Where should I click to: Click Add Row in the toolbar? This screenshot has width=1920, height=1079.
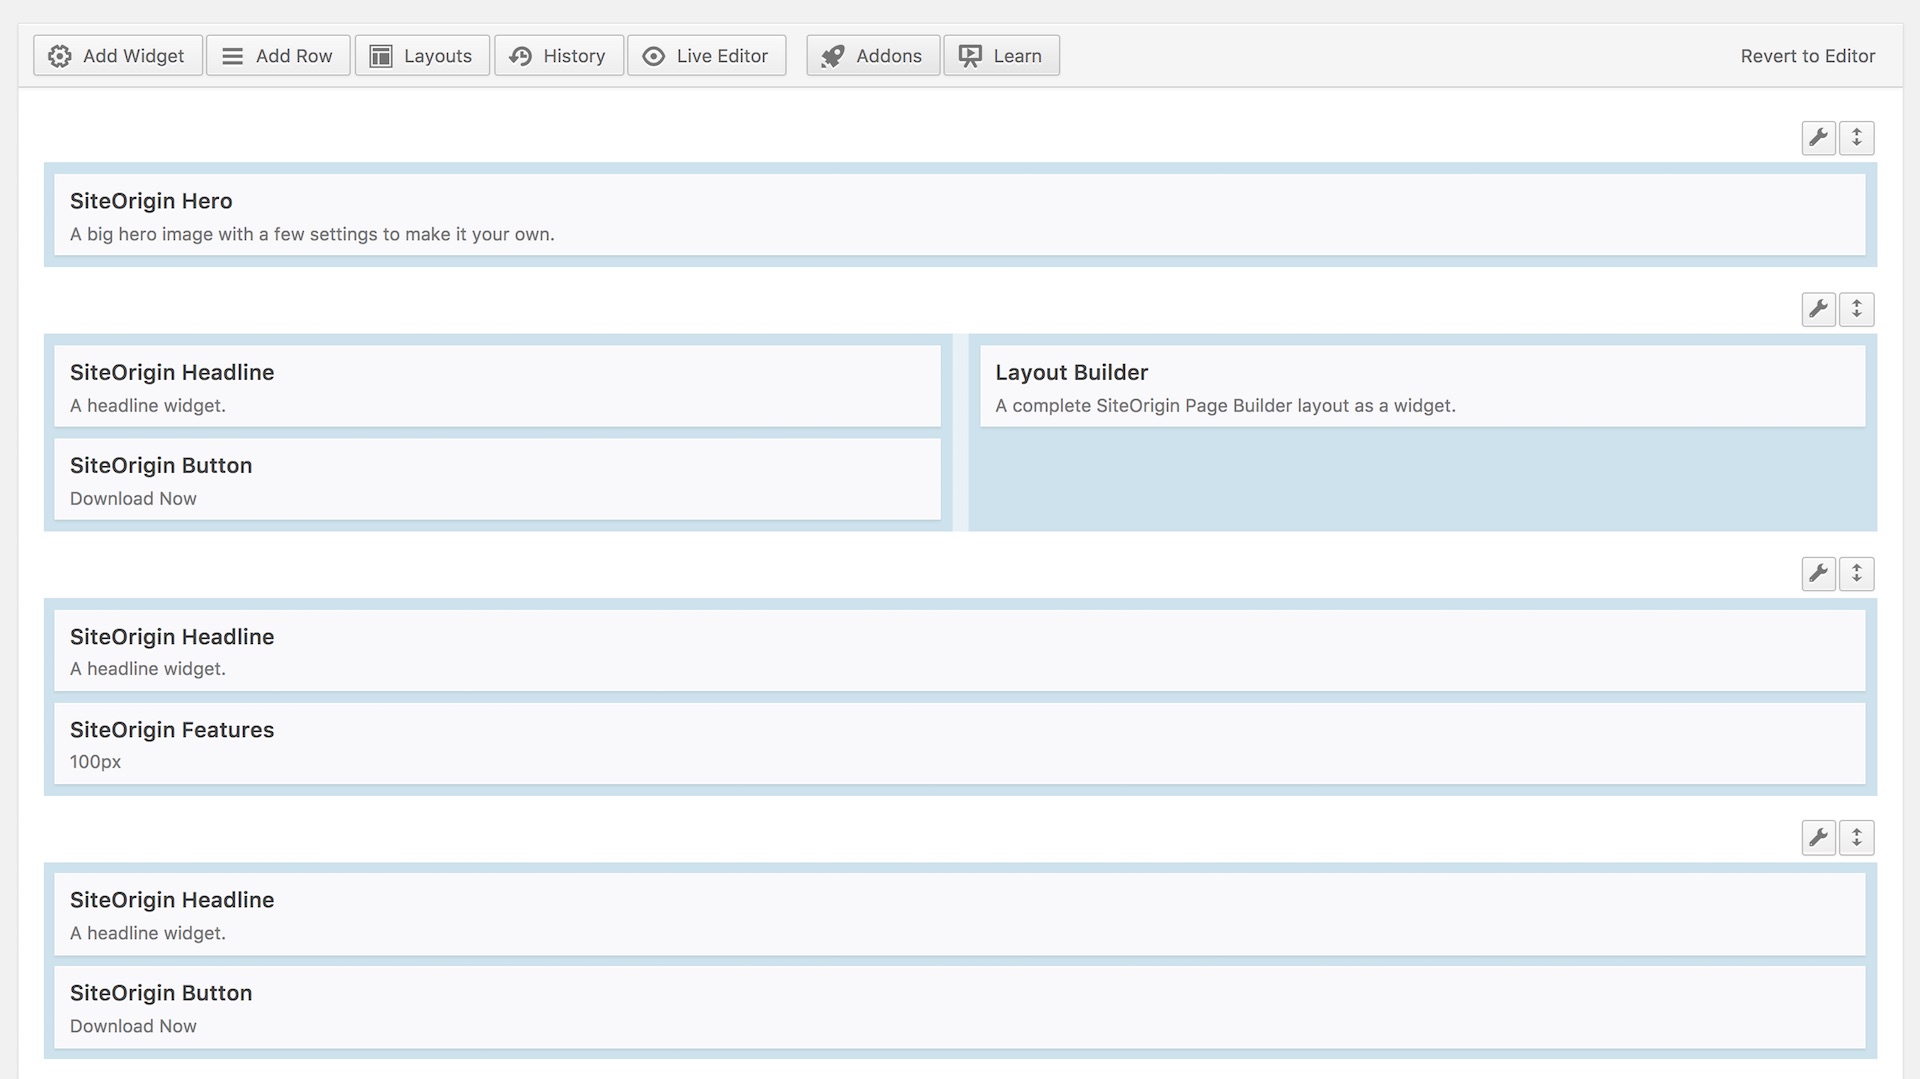pyautogui.click(x=278, y=55)
